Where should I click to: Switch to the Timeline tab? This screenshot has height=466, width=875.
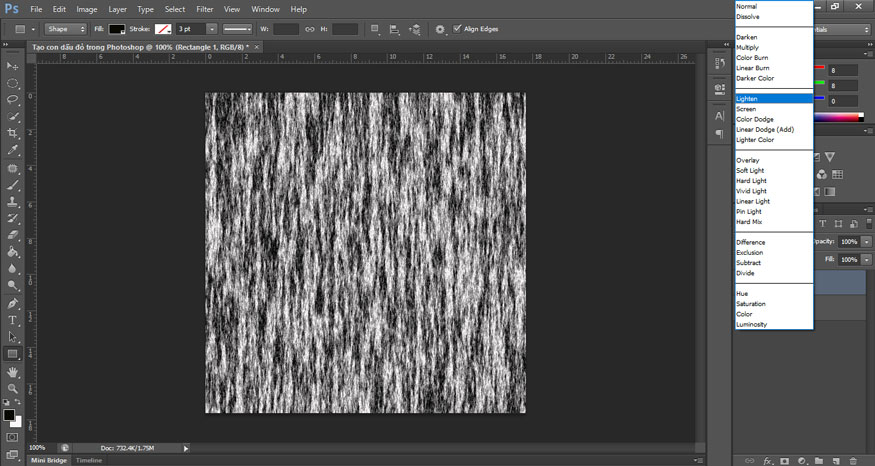click(89, 460)
